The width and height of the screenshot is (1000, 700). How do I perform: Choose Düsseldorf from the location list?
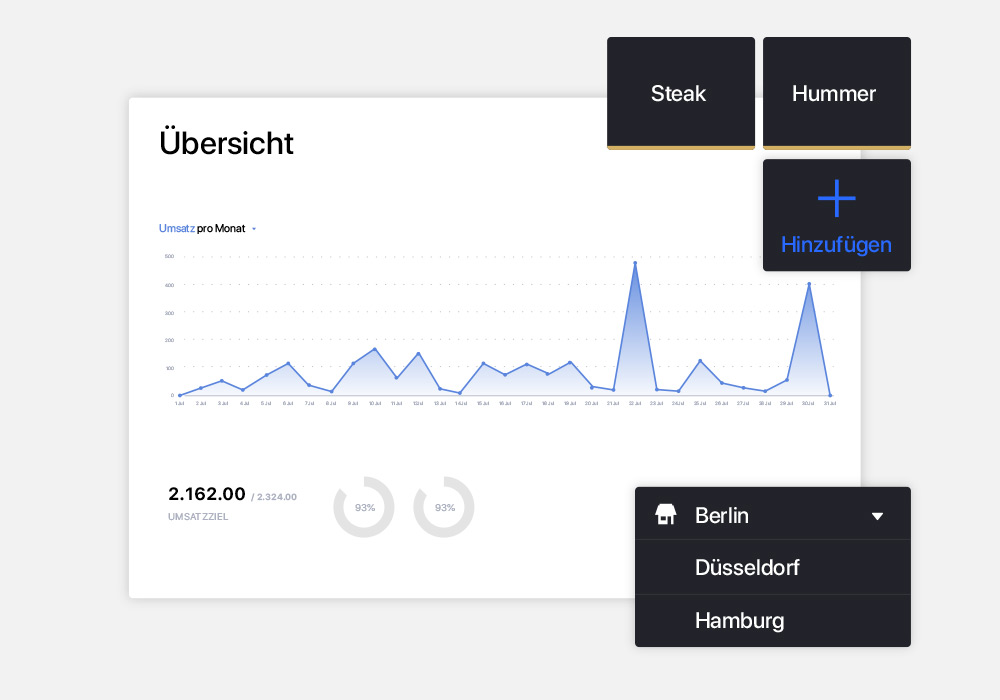772,567
